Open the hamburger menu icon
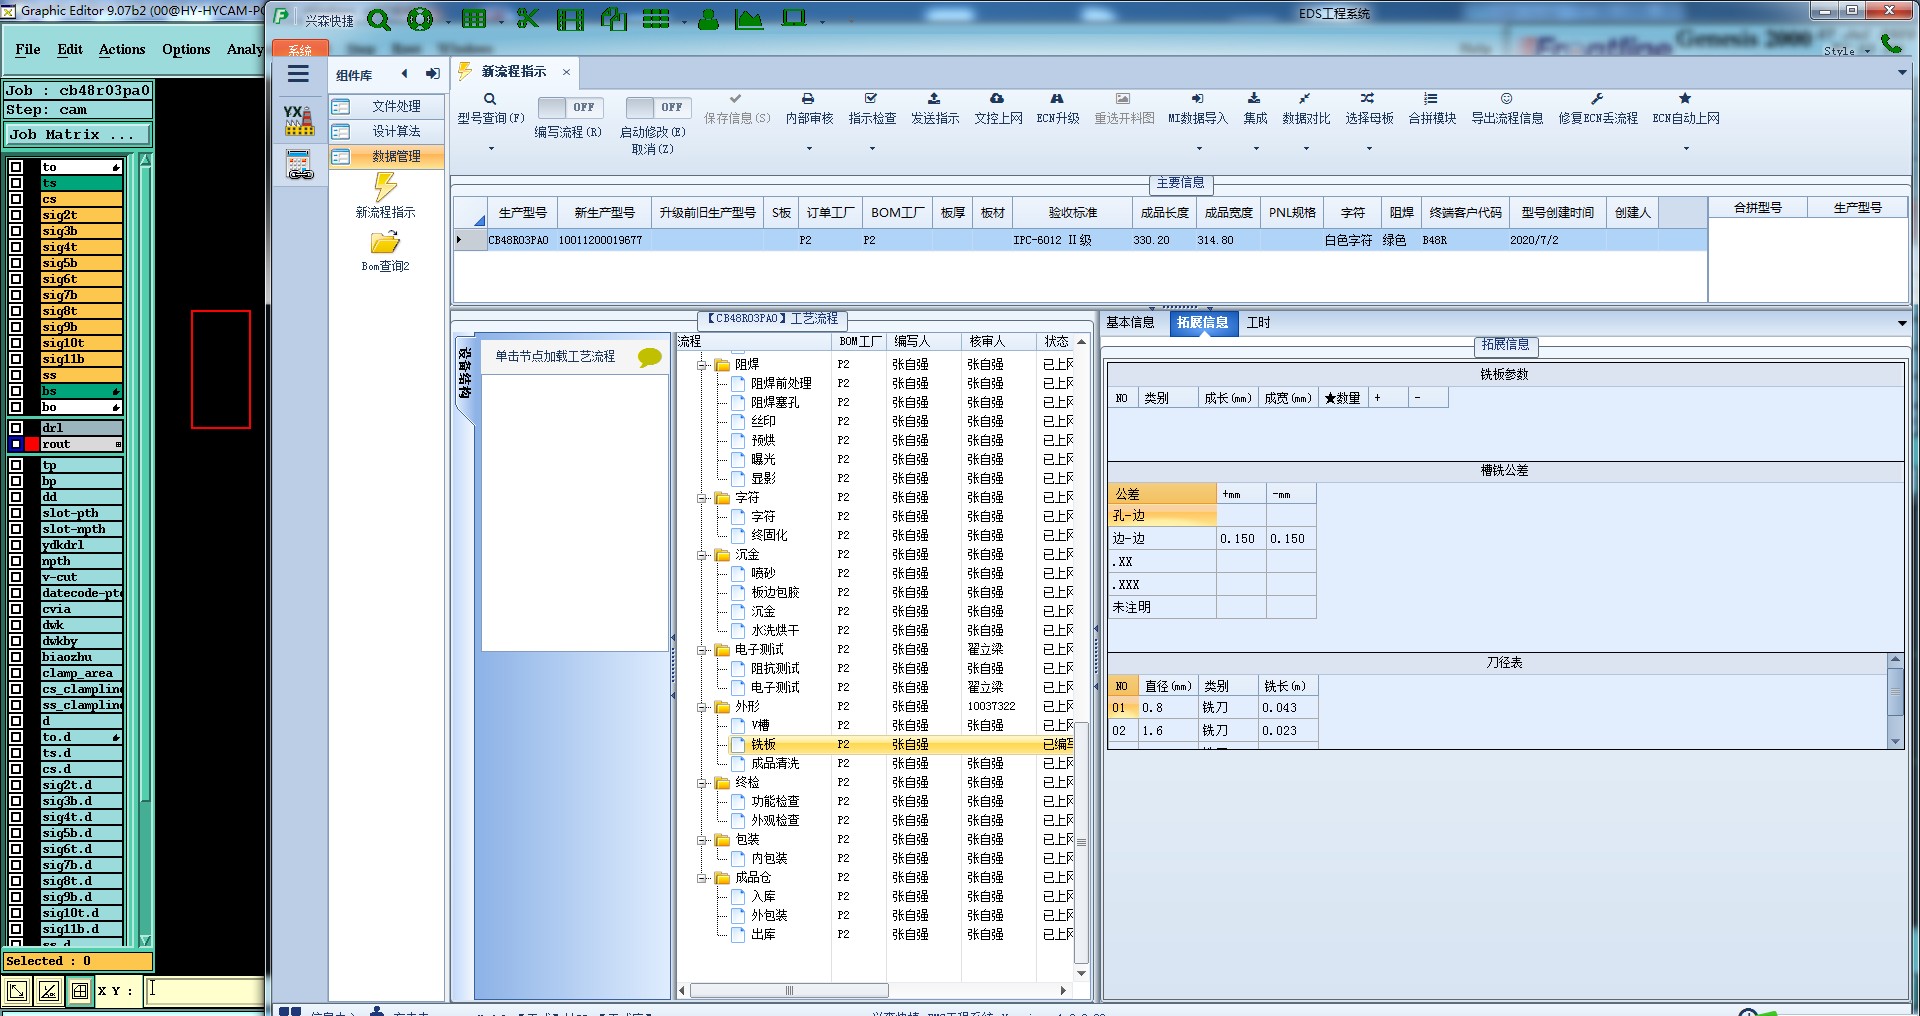The image size is (1920, 1016). coord(298,74)
